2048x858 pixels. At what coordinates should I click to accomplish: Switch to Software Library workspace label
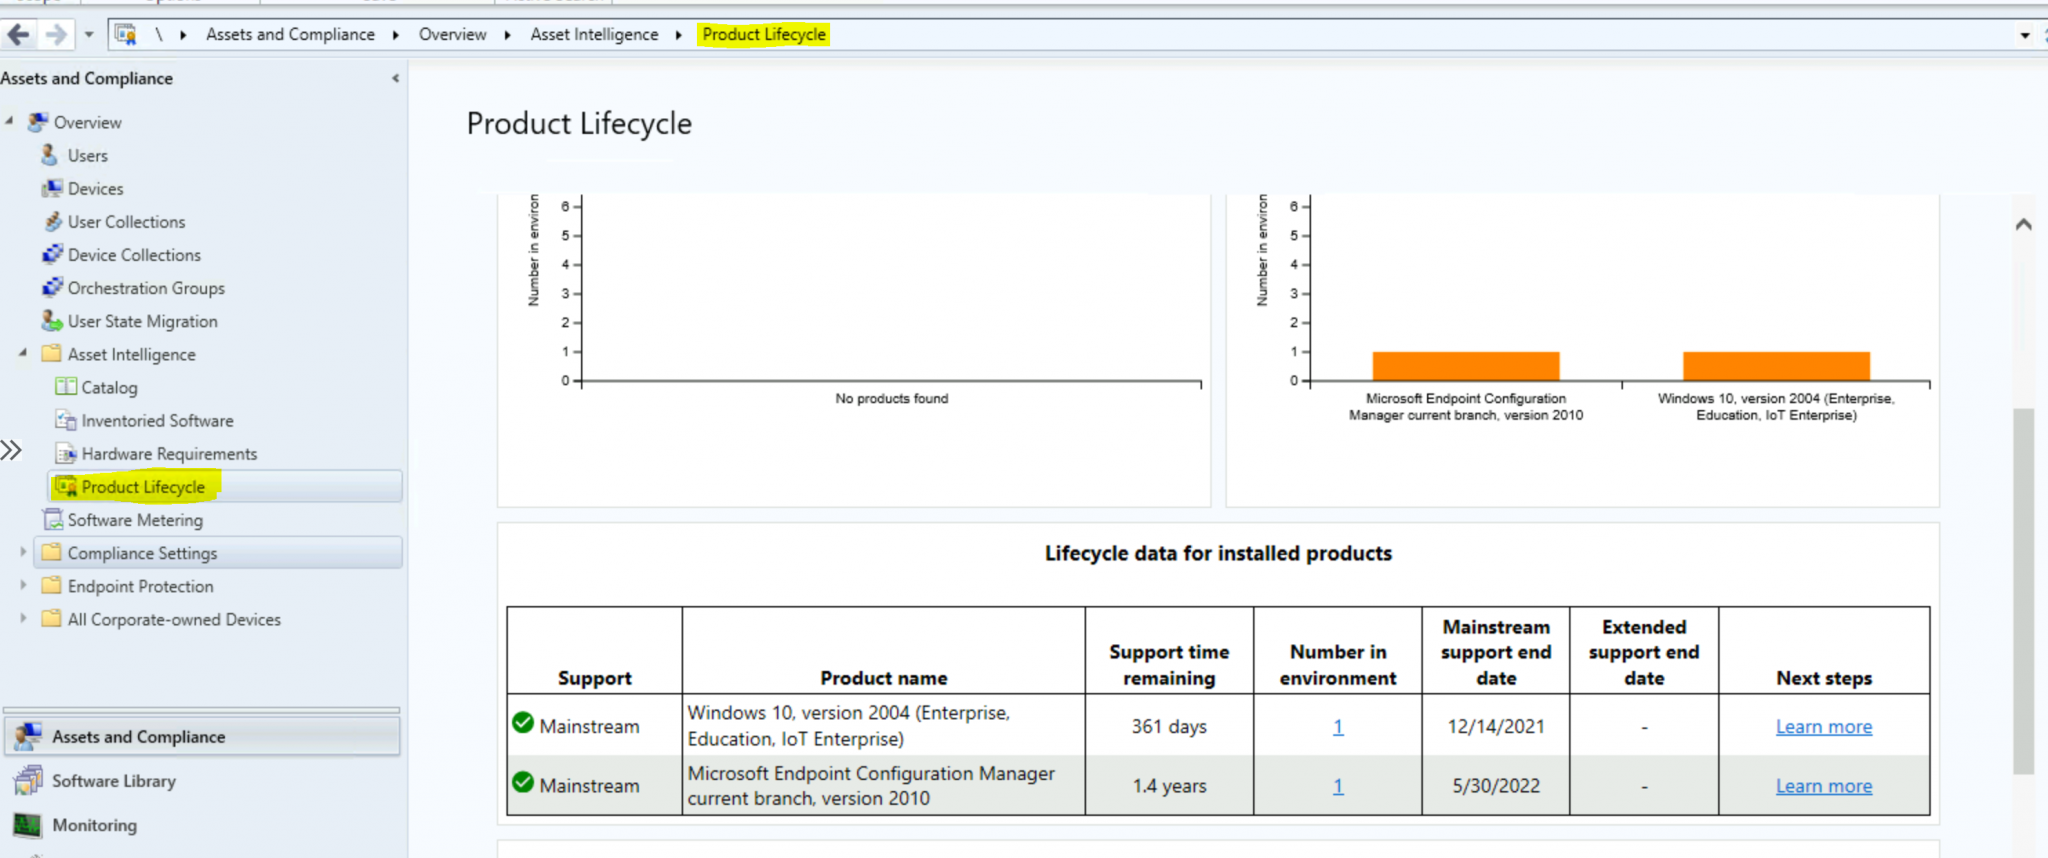tap(114, 781)
